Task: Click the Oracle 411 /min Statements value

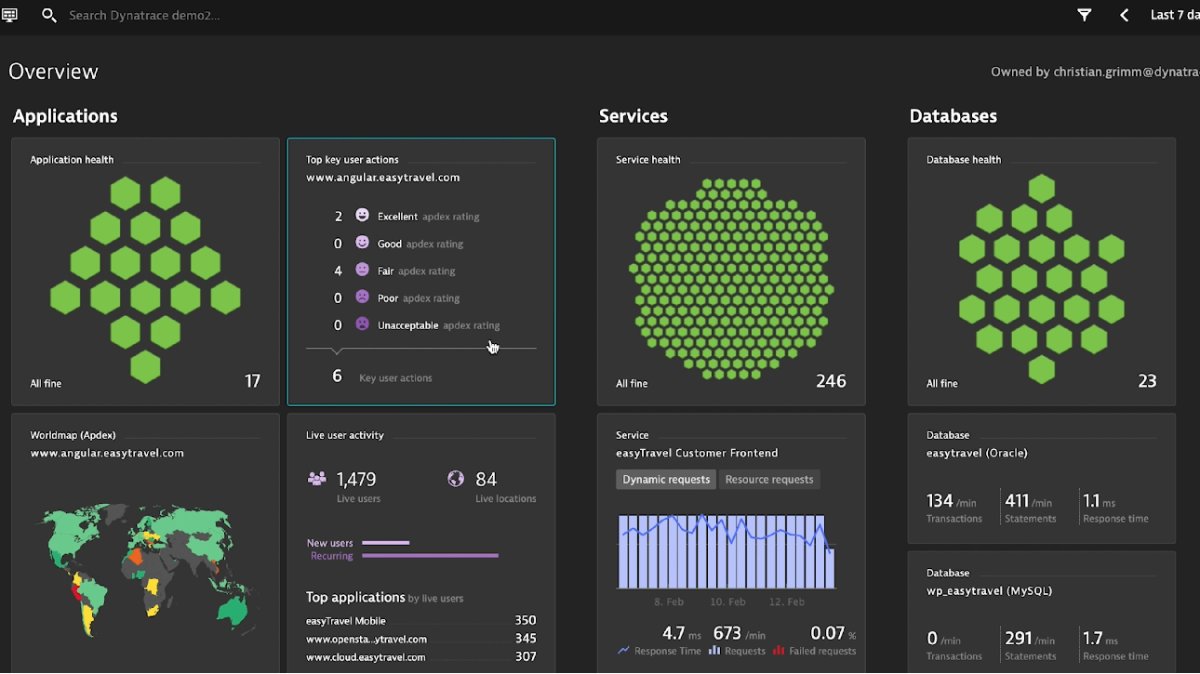Action: click(x=1029, y=501)
